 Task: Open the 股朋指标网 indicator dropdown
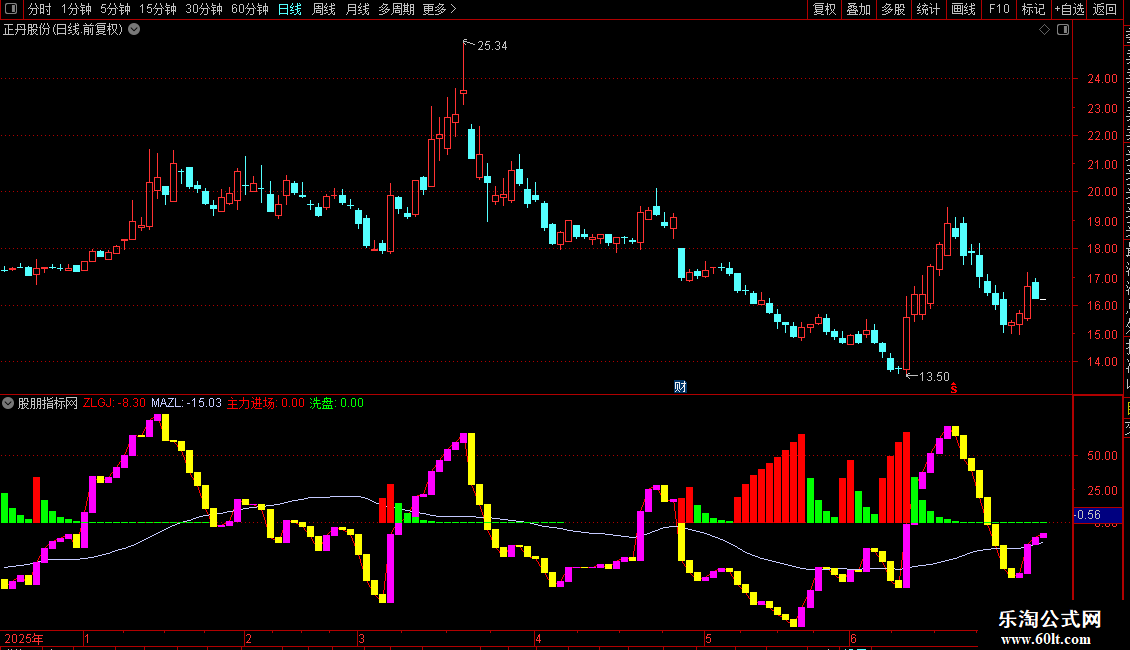click(8, 404)
